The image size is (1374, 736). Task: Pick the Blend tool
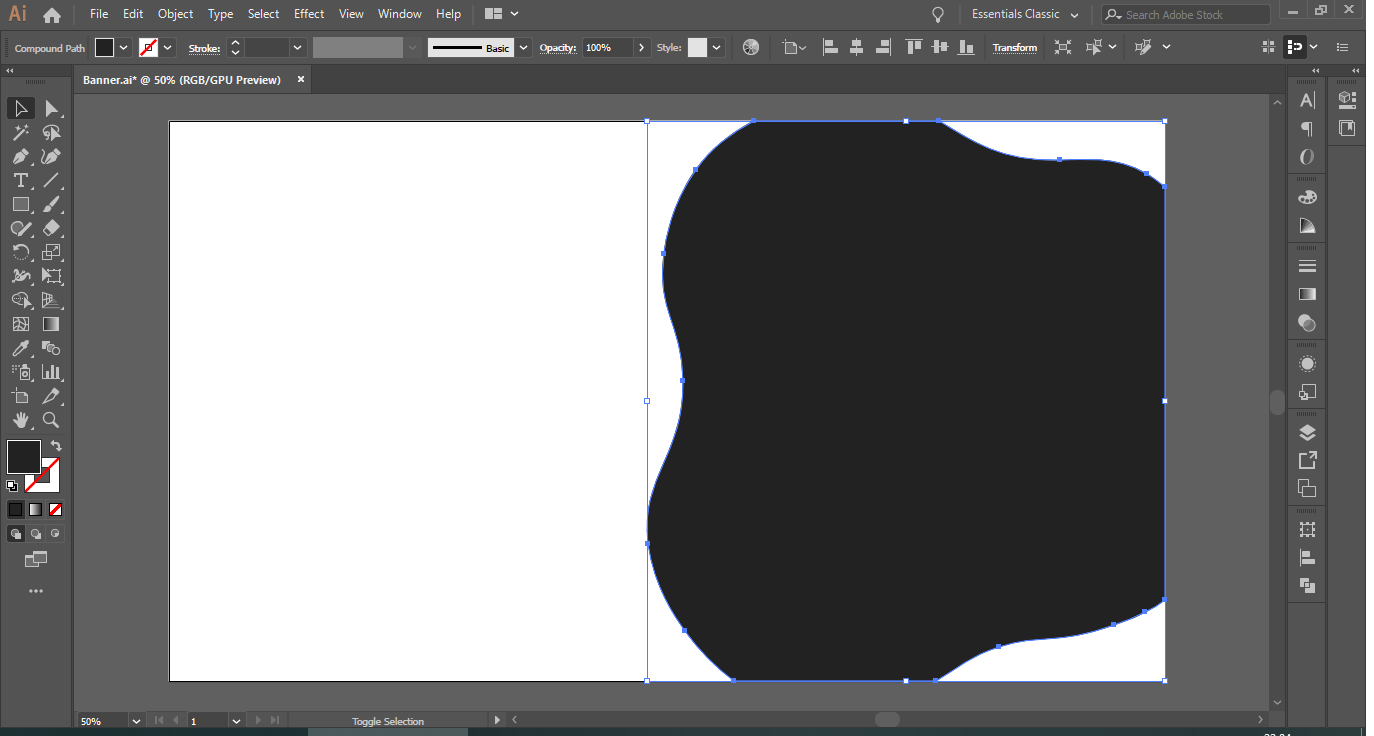click(x=52, y=348)
